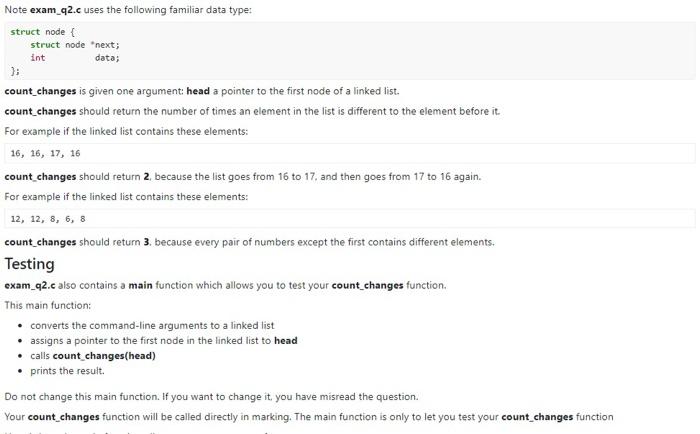Click the '12, 12, 8, 6, 8' example box
This screenshot has width=700, height=434.
click(350, 219)
